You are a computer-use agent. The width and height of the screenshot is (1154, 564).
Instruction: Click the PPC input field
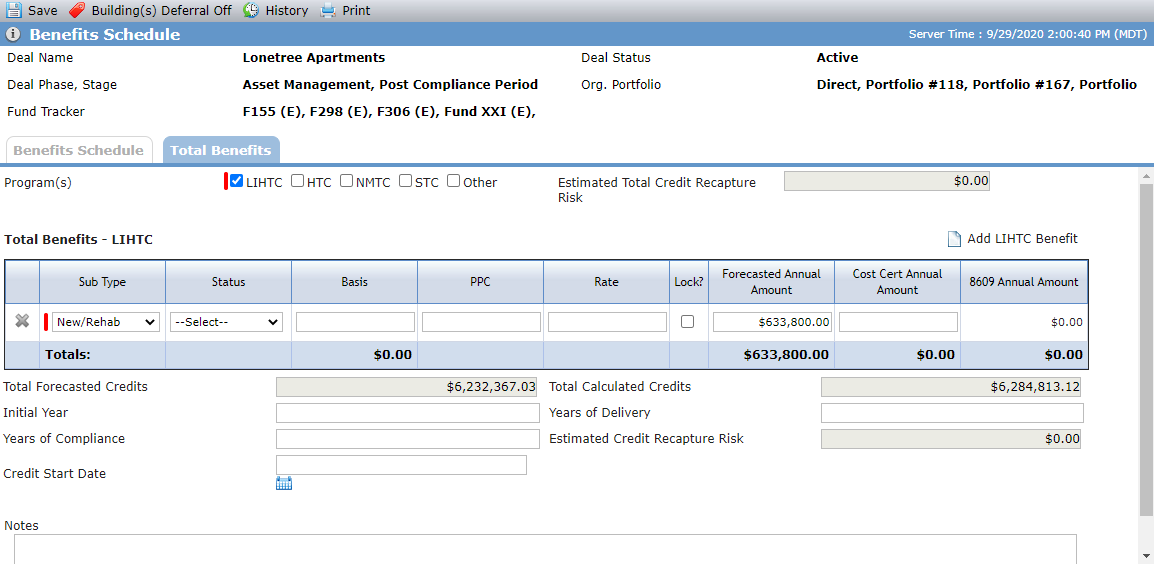481,322
